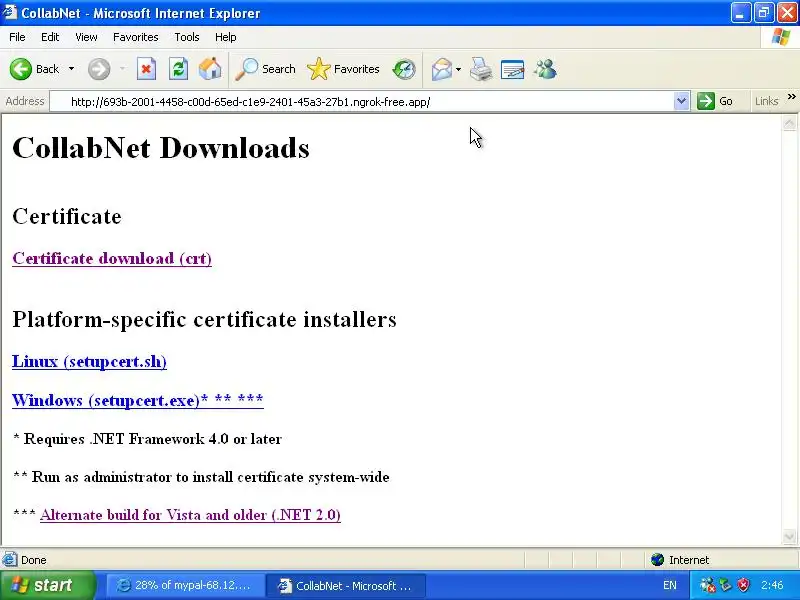The width and height of the screenshot is (800, 600).
Task: Open the View menu
Action: pos(86,37)
